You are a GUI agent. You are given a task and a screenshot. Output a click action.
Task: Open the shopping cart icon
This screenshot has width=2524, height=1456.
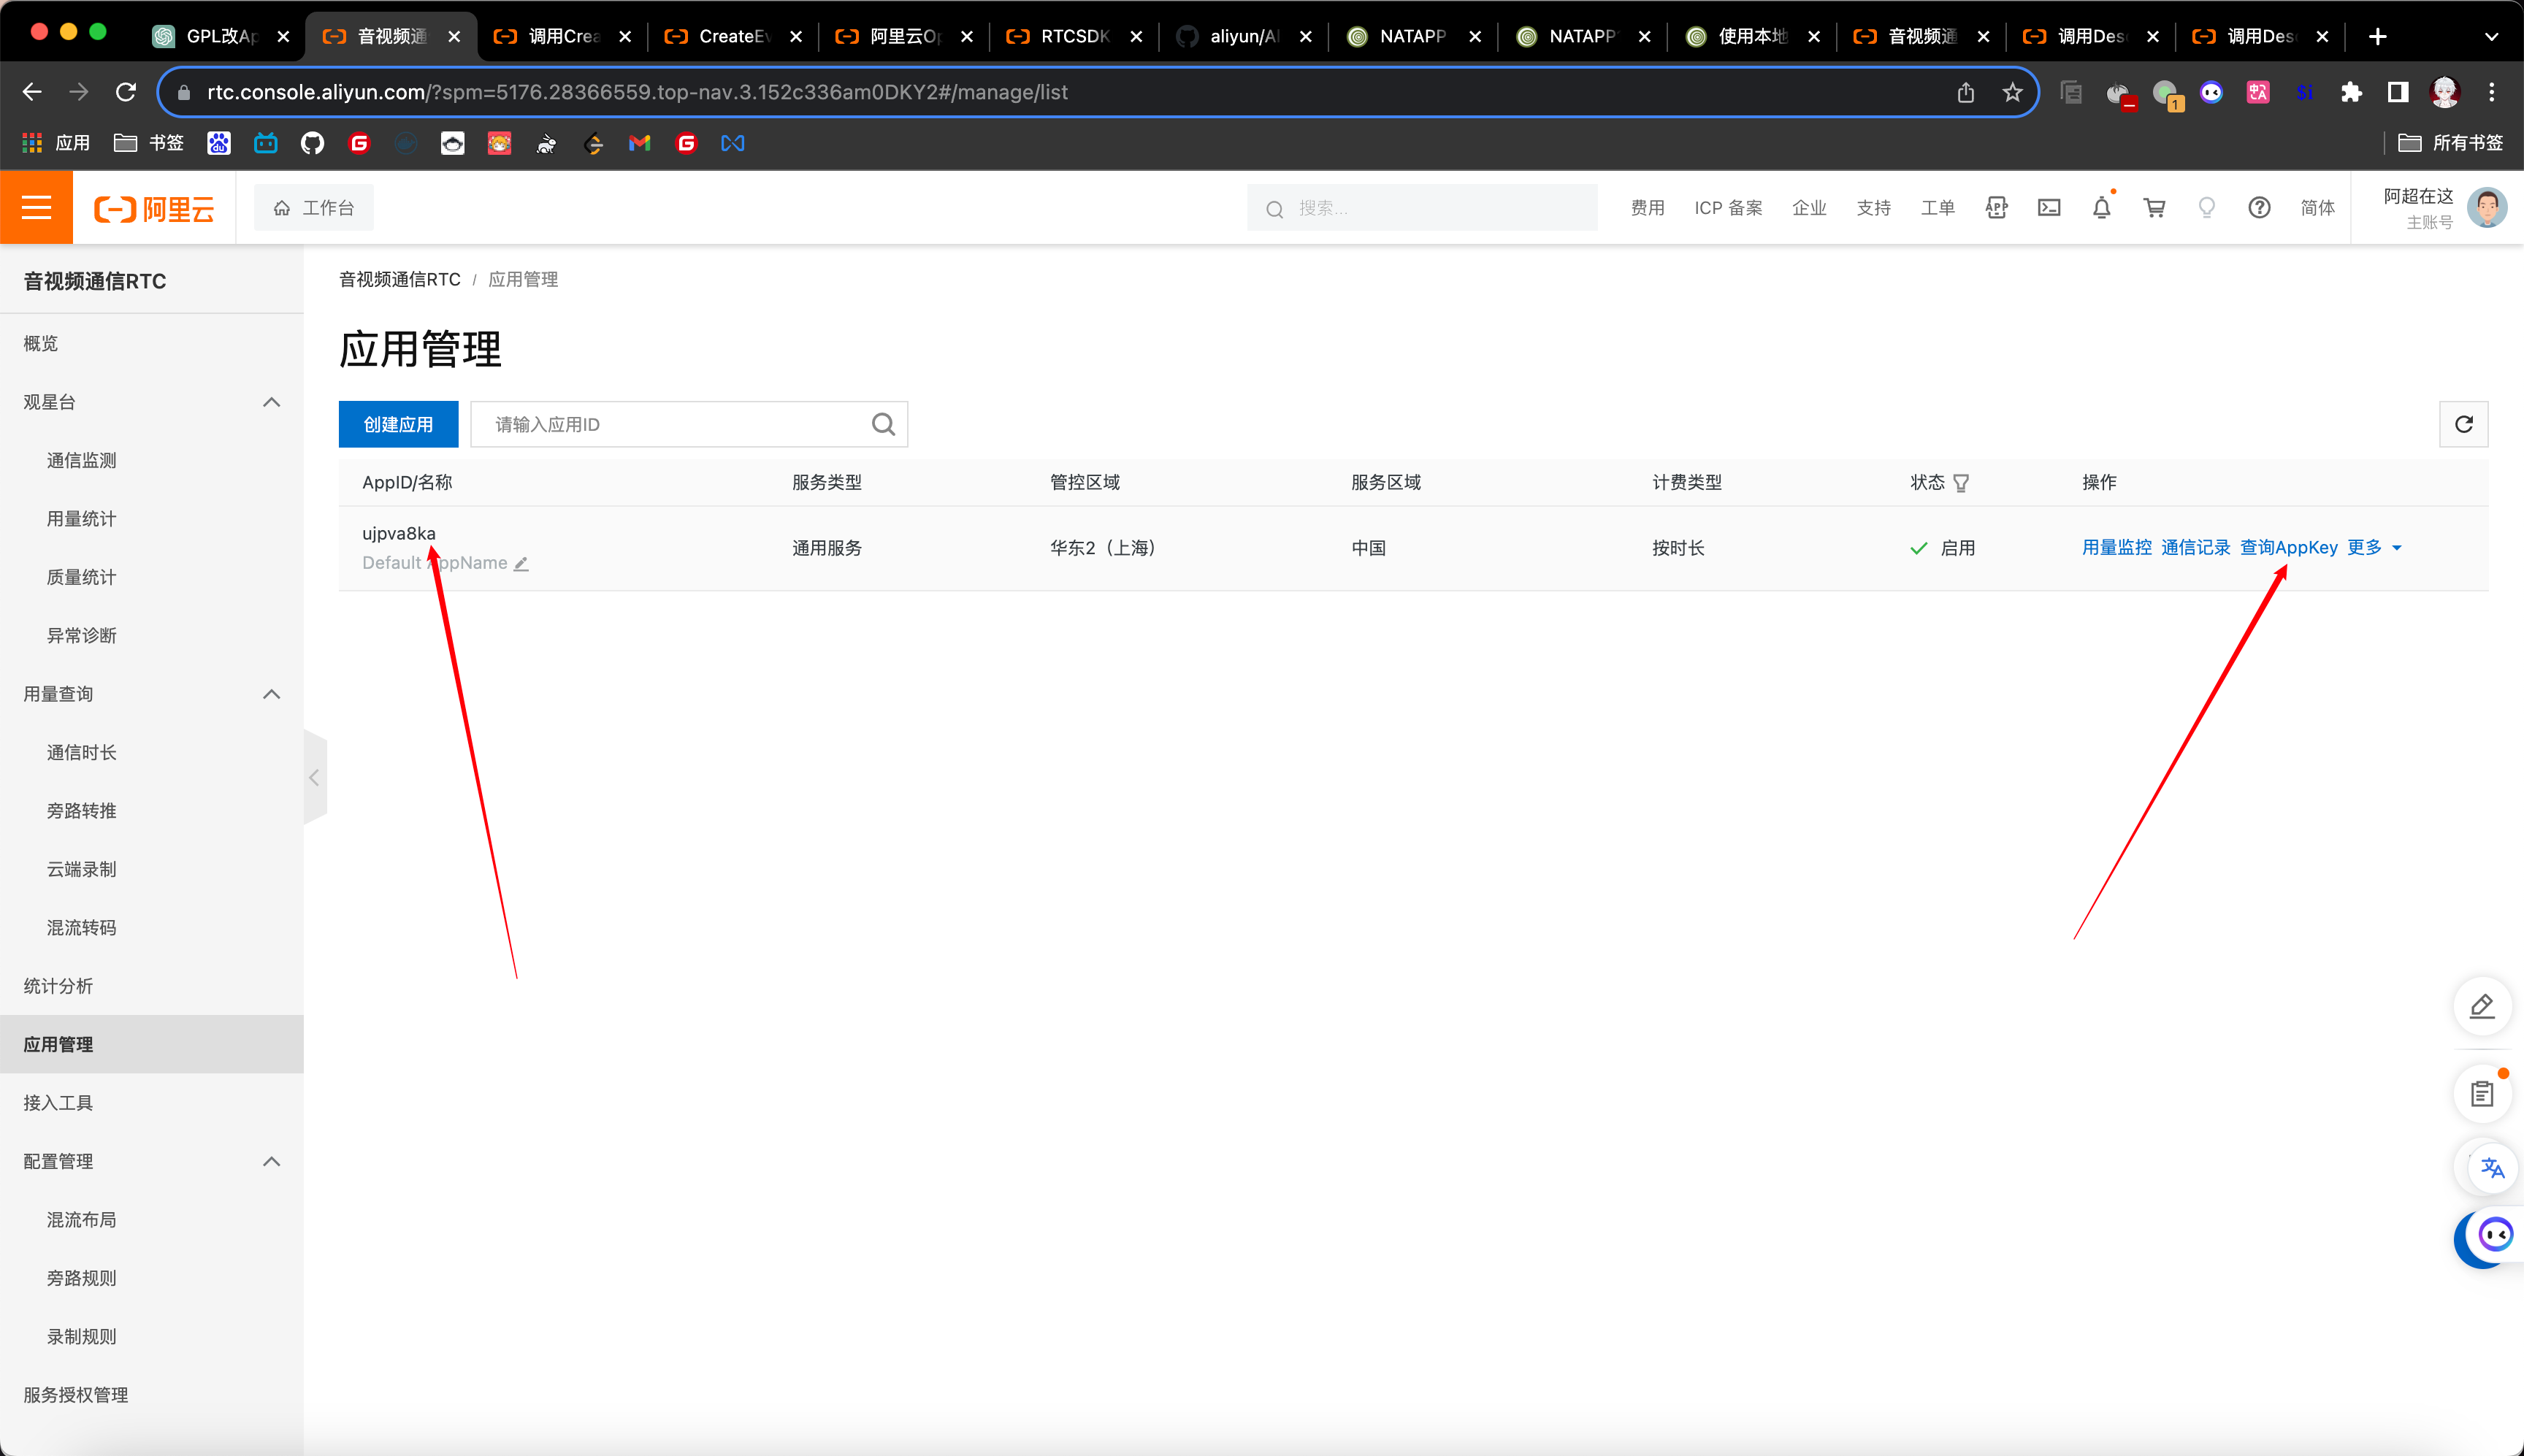point(2154,208)
